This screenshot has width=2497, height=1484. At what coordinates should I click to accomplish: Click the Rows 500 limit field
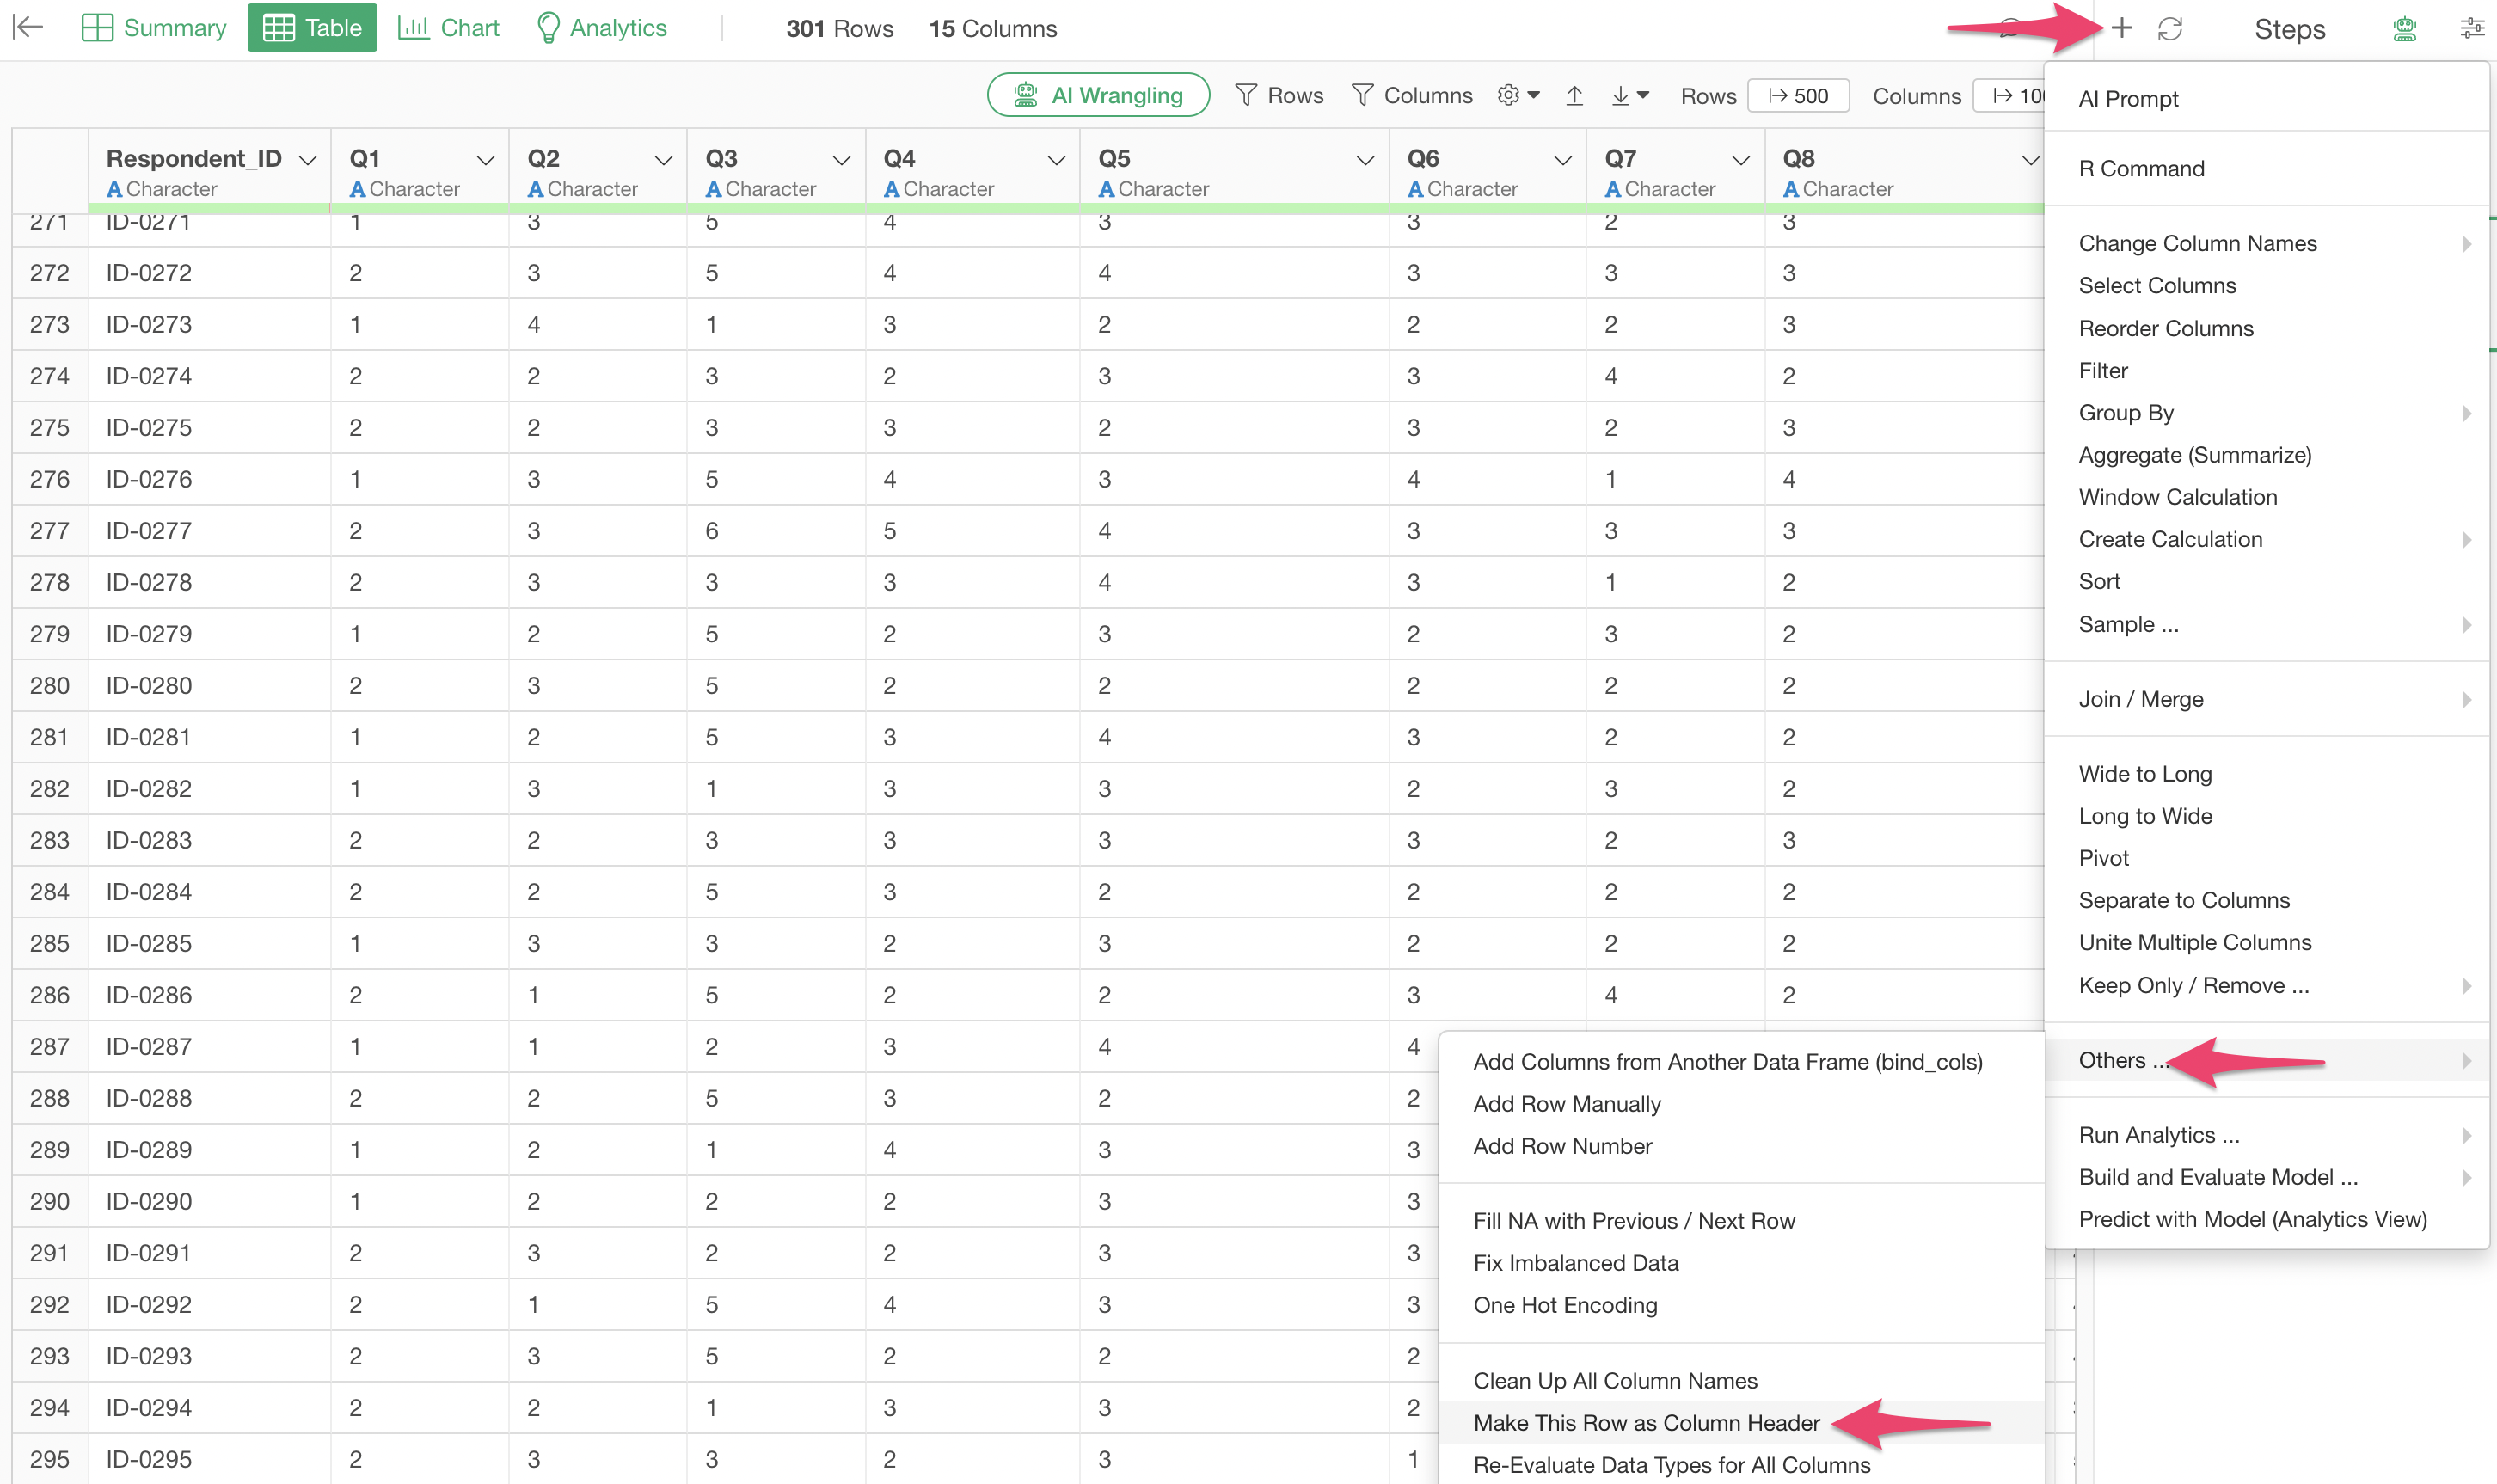(x=1798, y=96)
